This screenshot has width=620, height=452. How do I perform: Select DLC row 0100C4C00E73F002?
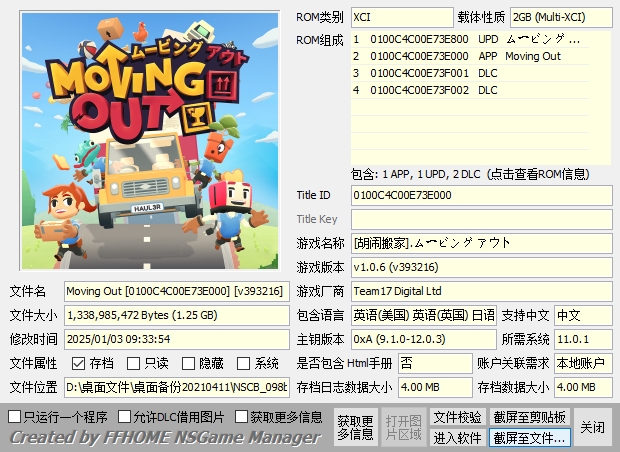(x=470, y=90)
